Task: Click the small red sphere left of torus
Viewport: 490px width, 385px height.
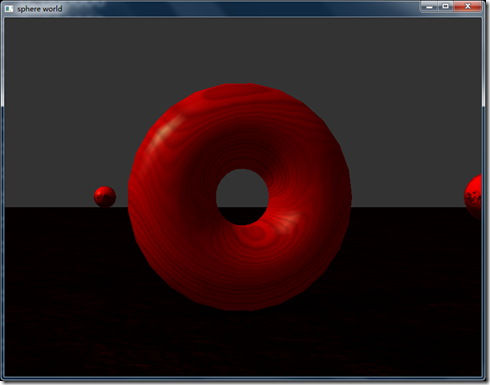Action: (105, 197)
